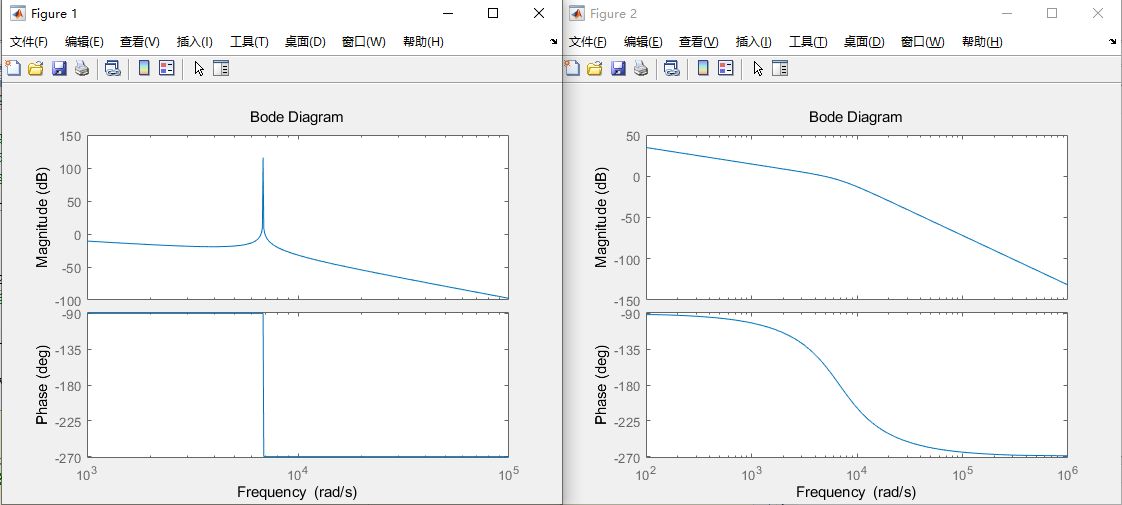Select the Edit Plot arrow in Figure 1

199,69
